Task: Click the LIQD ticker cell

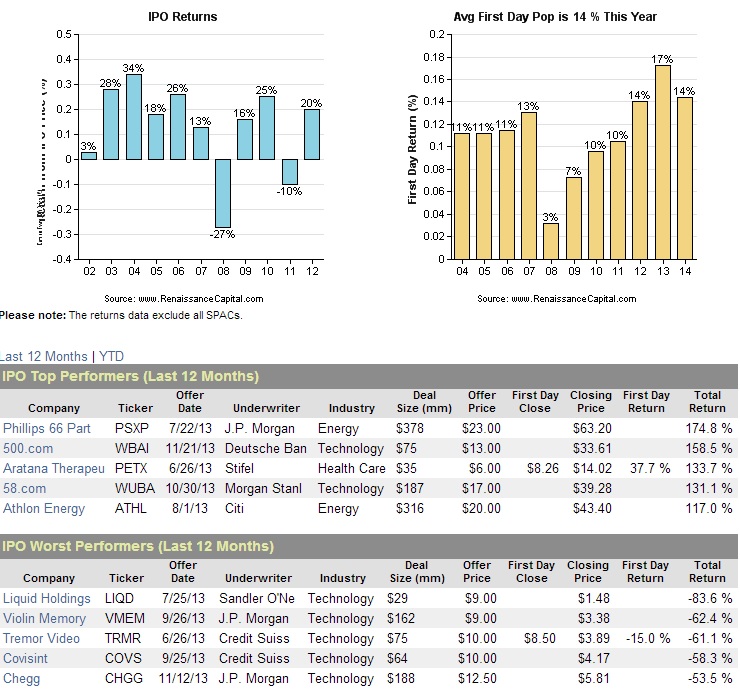Action: pos(119,598)
